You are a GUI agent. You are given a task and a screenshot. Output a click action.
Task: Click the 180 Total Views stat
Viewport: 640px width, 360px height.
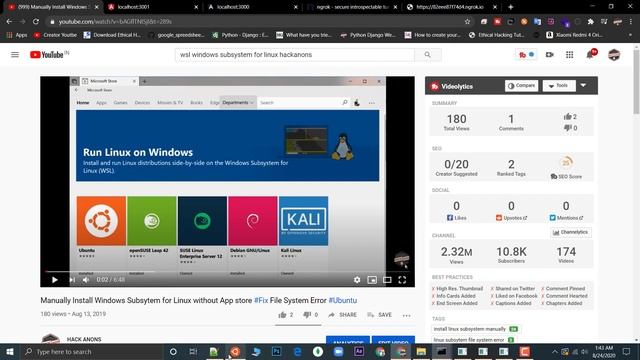[456, 122]
